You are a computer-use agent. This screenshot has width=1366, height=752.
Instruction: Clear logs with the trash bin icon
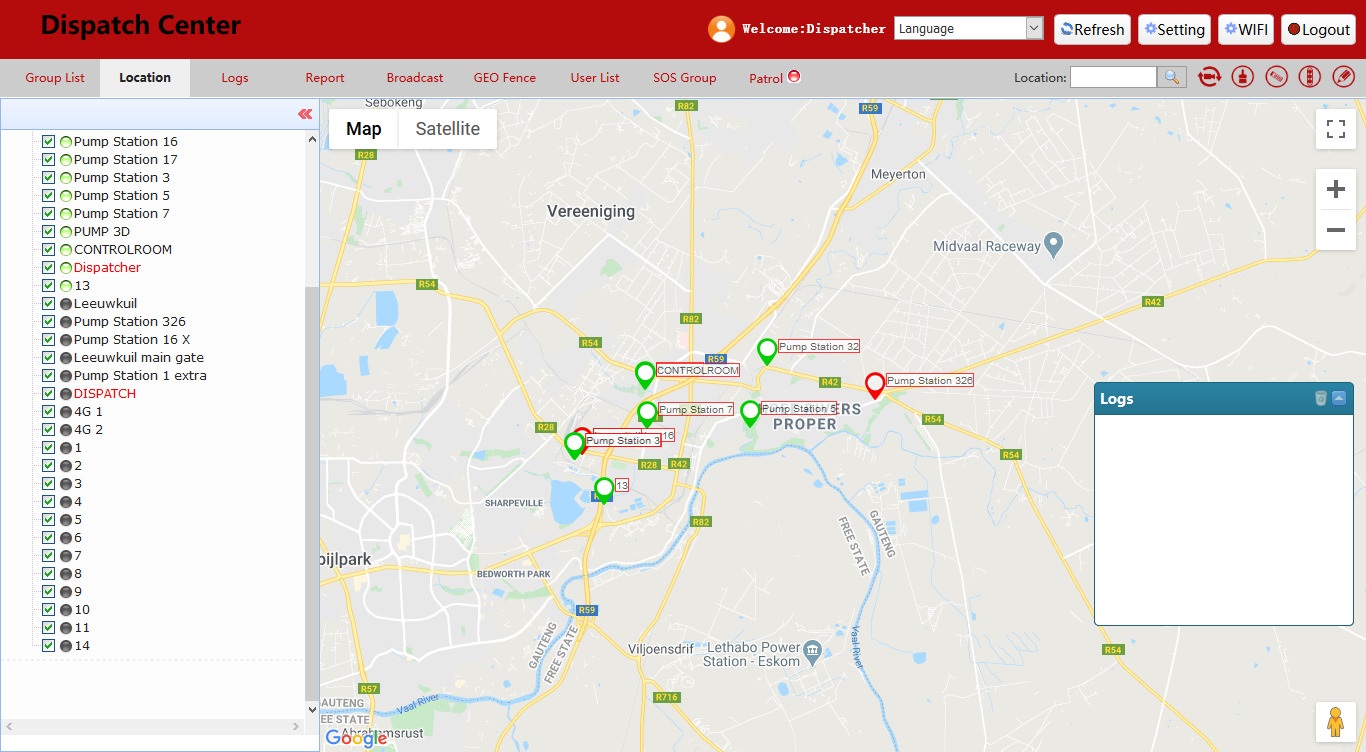click(x=1321, y=398)
